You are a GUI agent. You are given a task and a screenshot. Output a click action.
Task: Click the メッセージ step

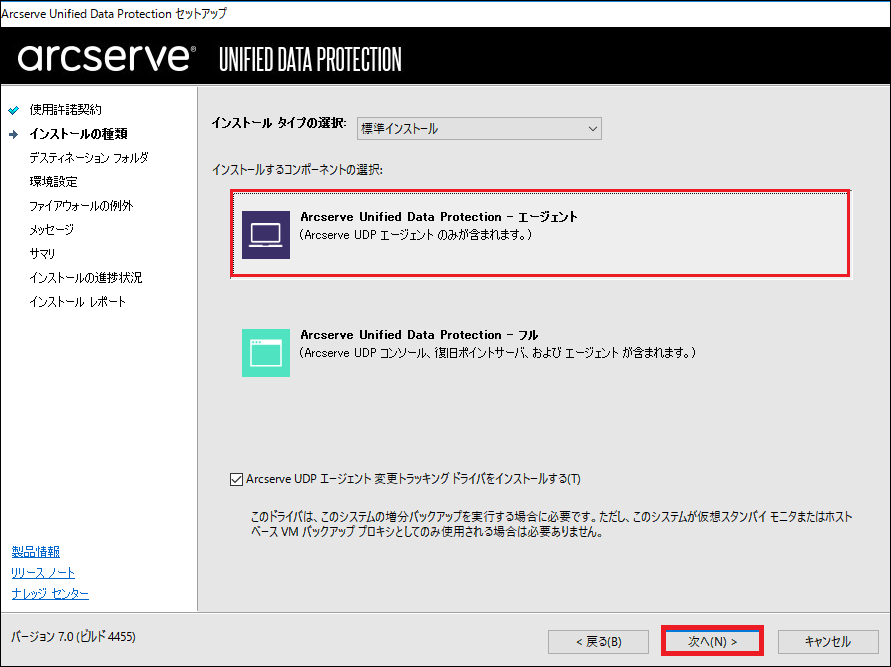point(52,230)
